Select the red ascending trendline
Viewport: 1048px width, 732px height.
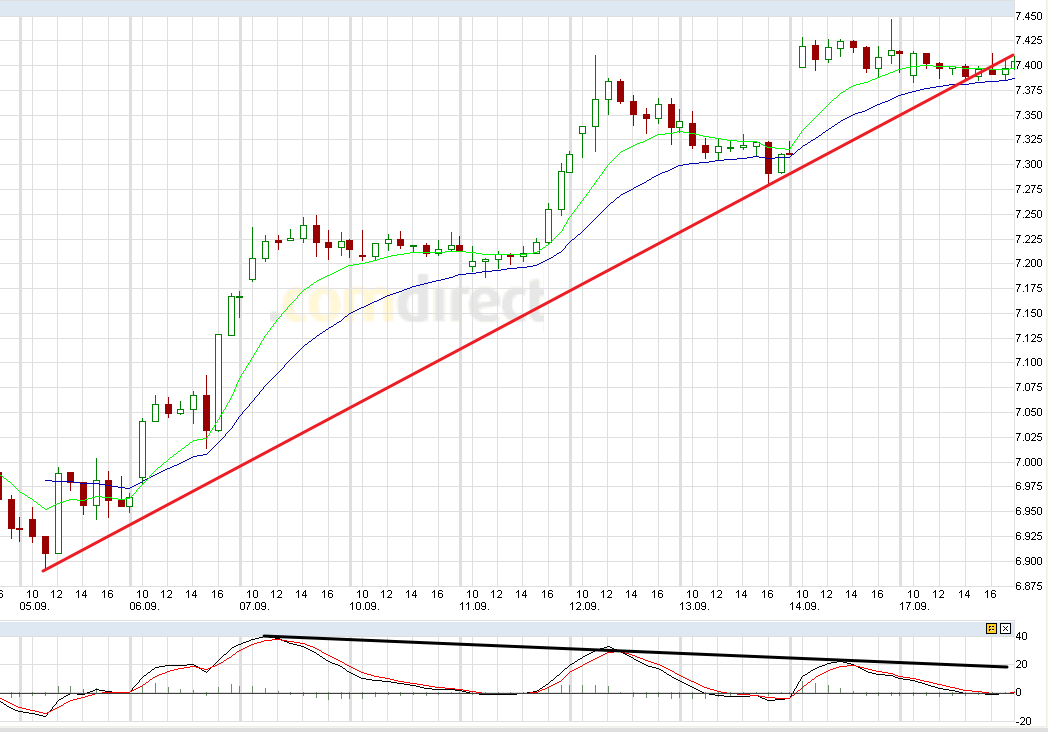(x=500, y=330)
